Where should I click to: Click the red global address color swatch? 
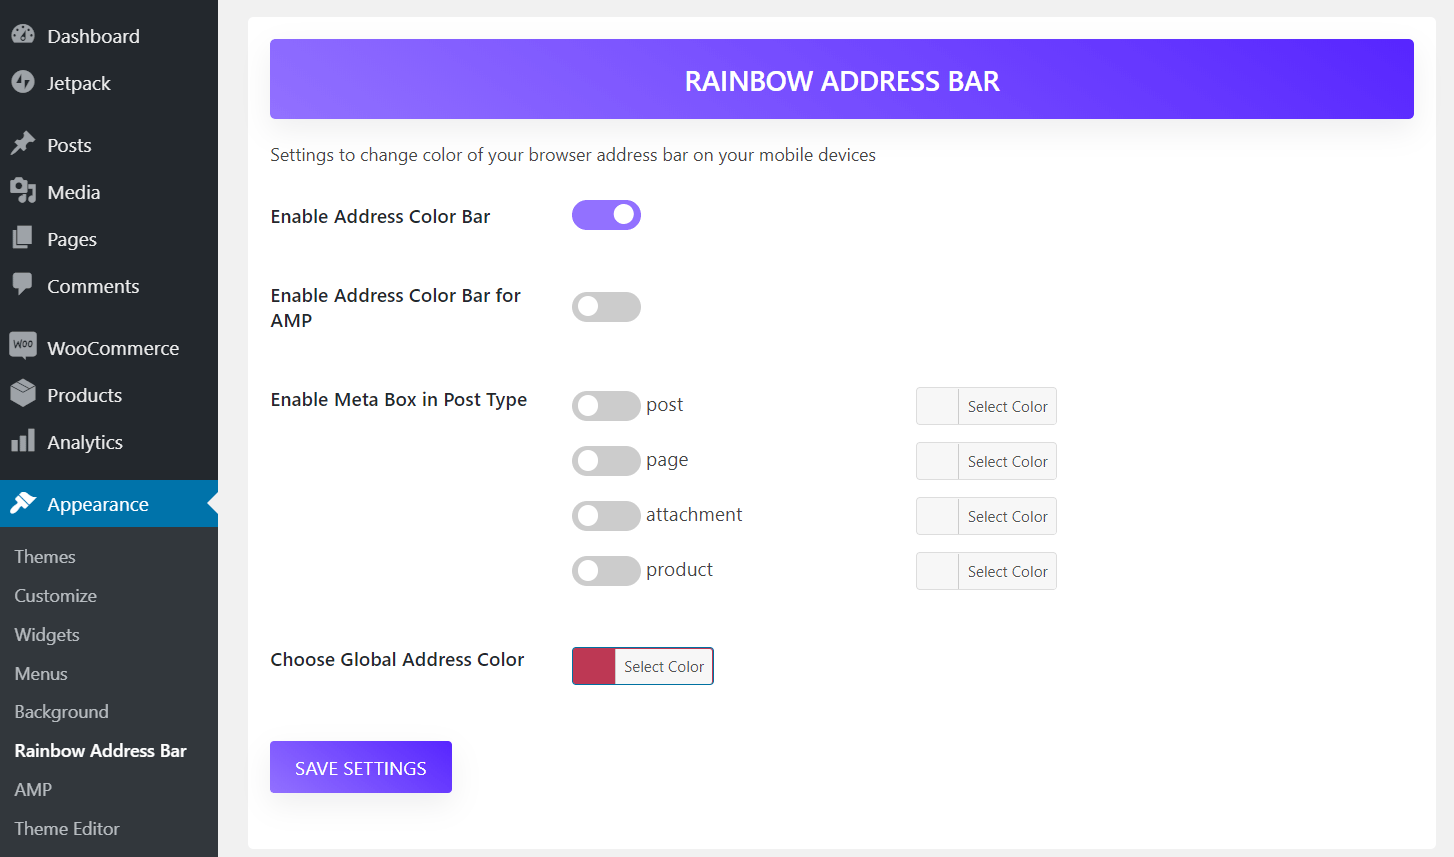click(x=594, y=666)
